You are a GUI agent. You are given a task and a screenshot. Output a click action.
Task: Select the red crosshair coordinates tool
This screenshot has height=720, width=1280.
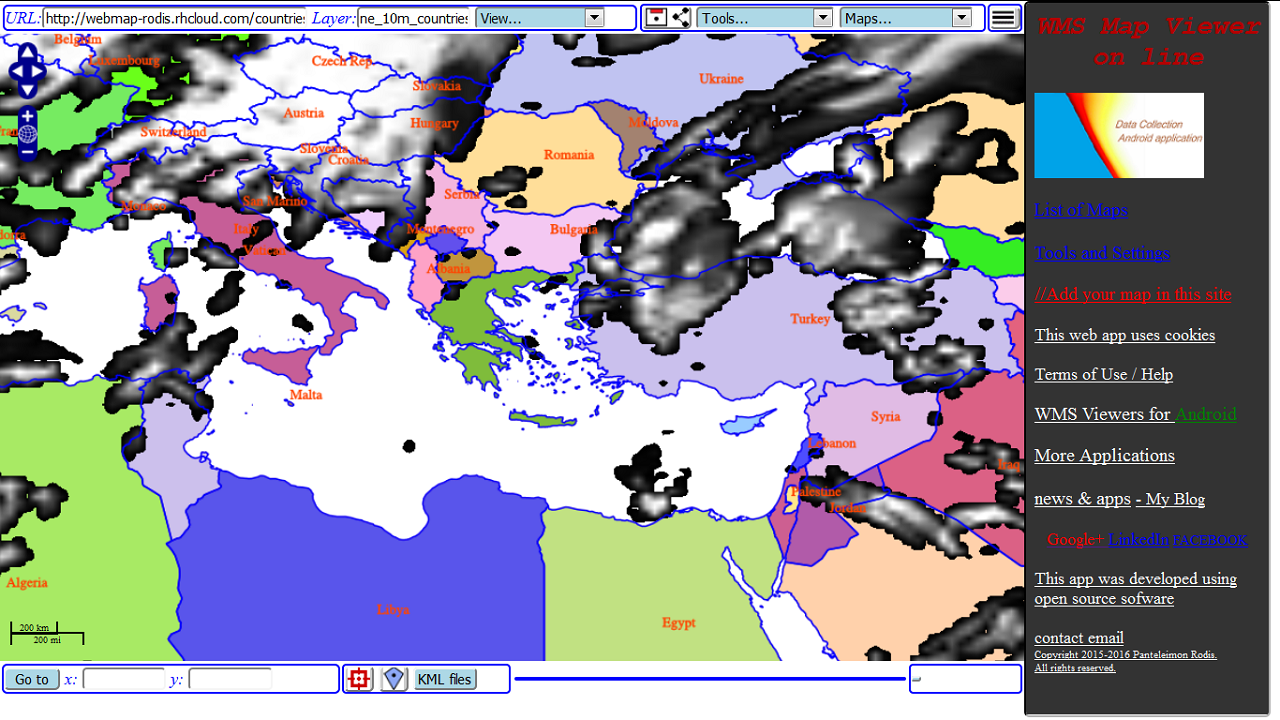(357, 678)
